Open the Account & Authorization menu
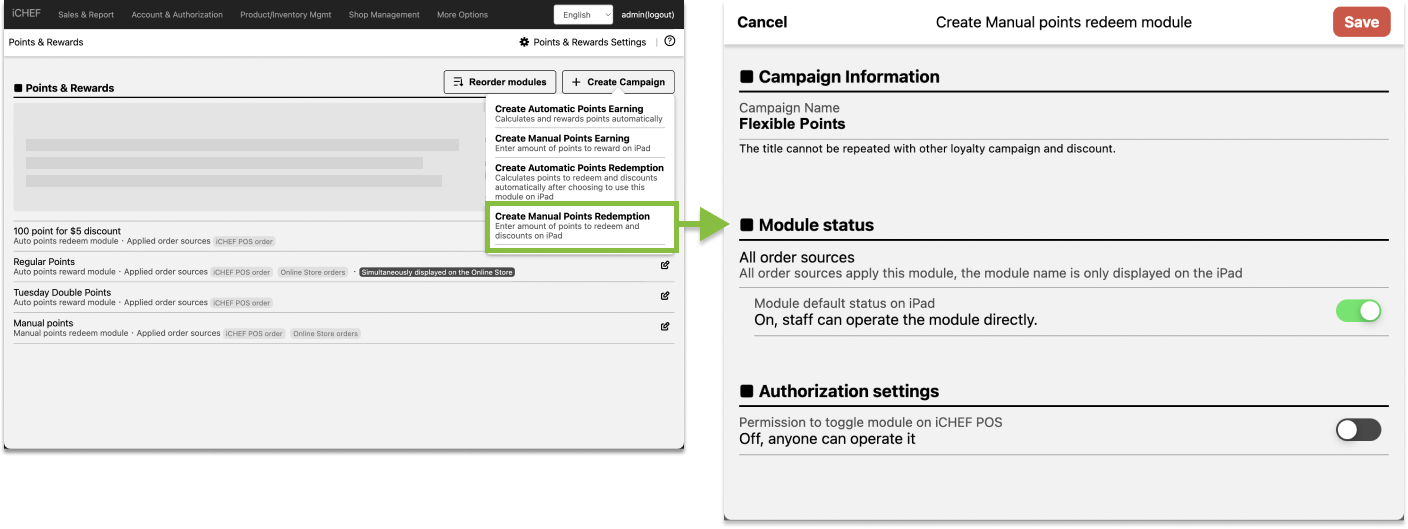Screen dimensions: 1408x529 pos(178,15)
